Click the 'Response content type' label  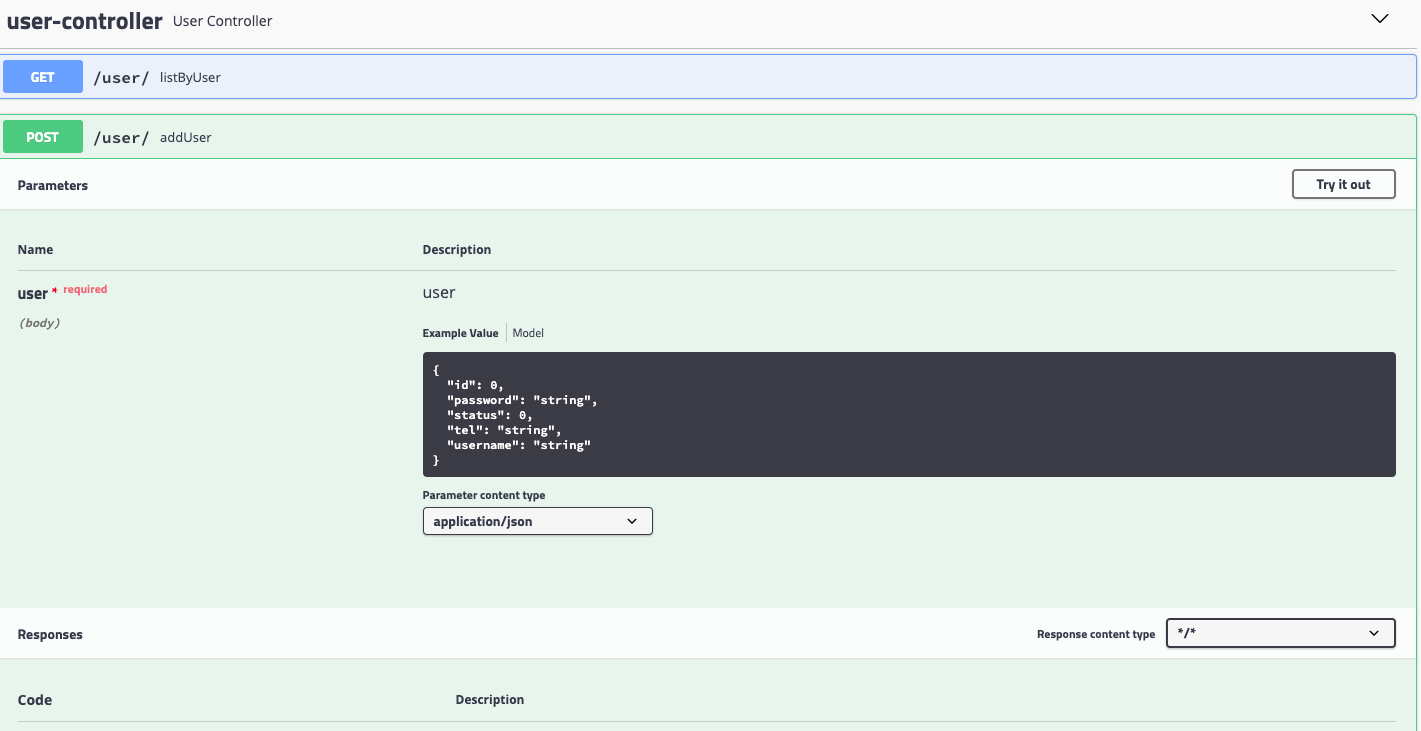pyautogui.click(x=1096, y=634)
